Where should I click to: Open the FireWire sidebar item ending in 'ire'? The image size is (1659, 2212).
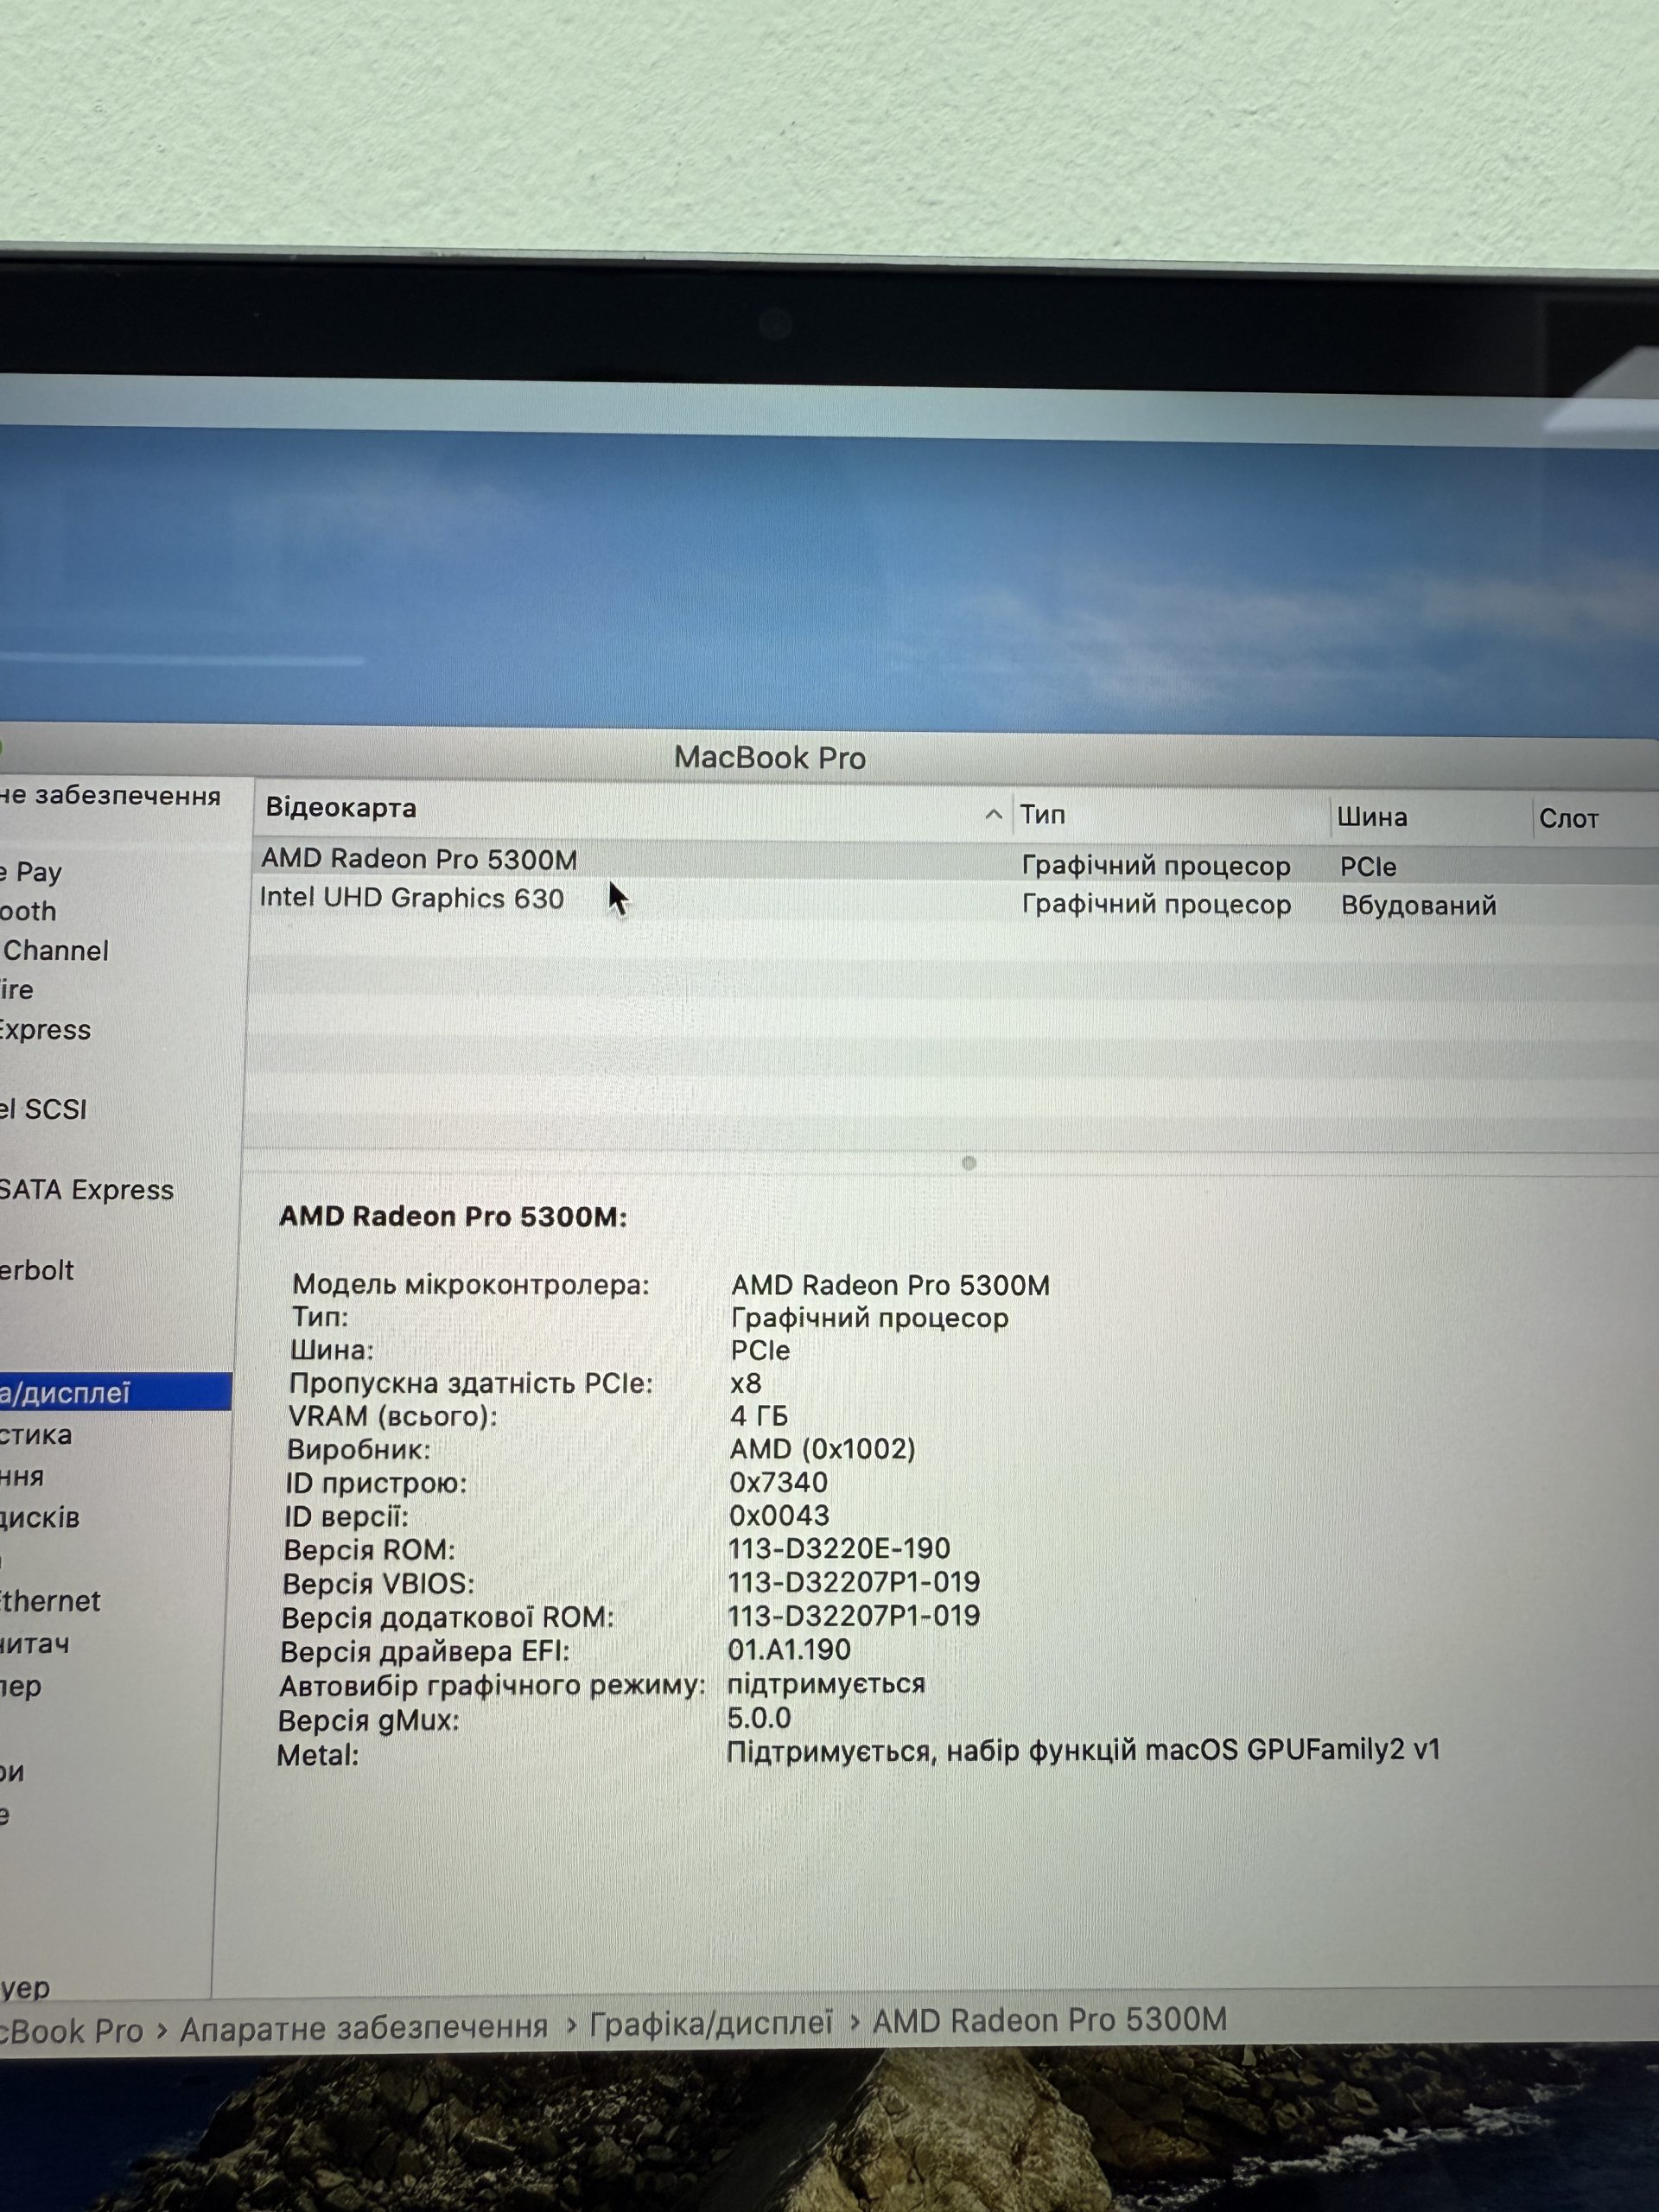(17, 990)
